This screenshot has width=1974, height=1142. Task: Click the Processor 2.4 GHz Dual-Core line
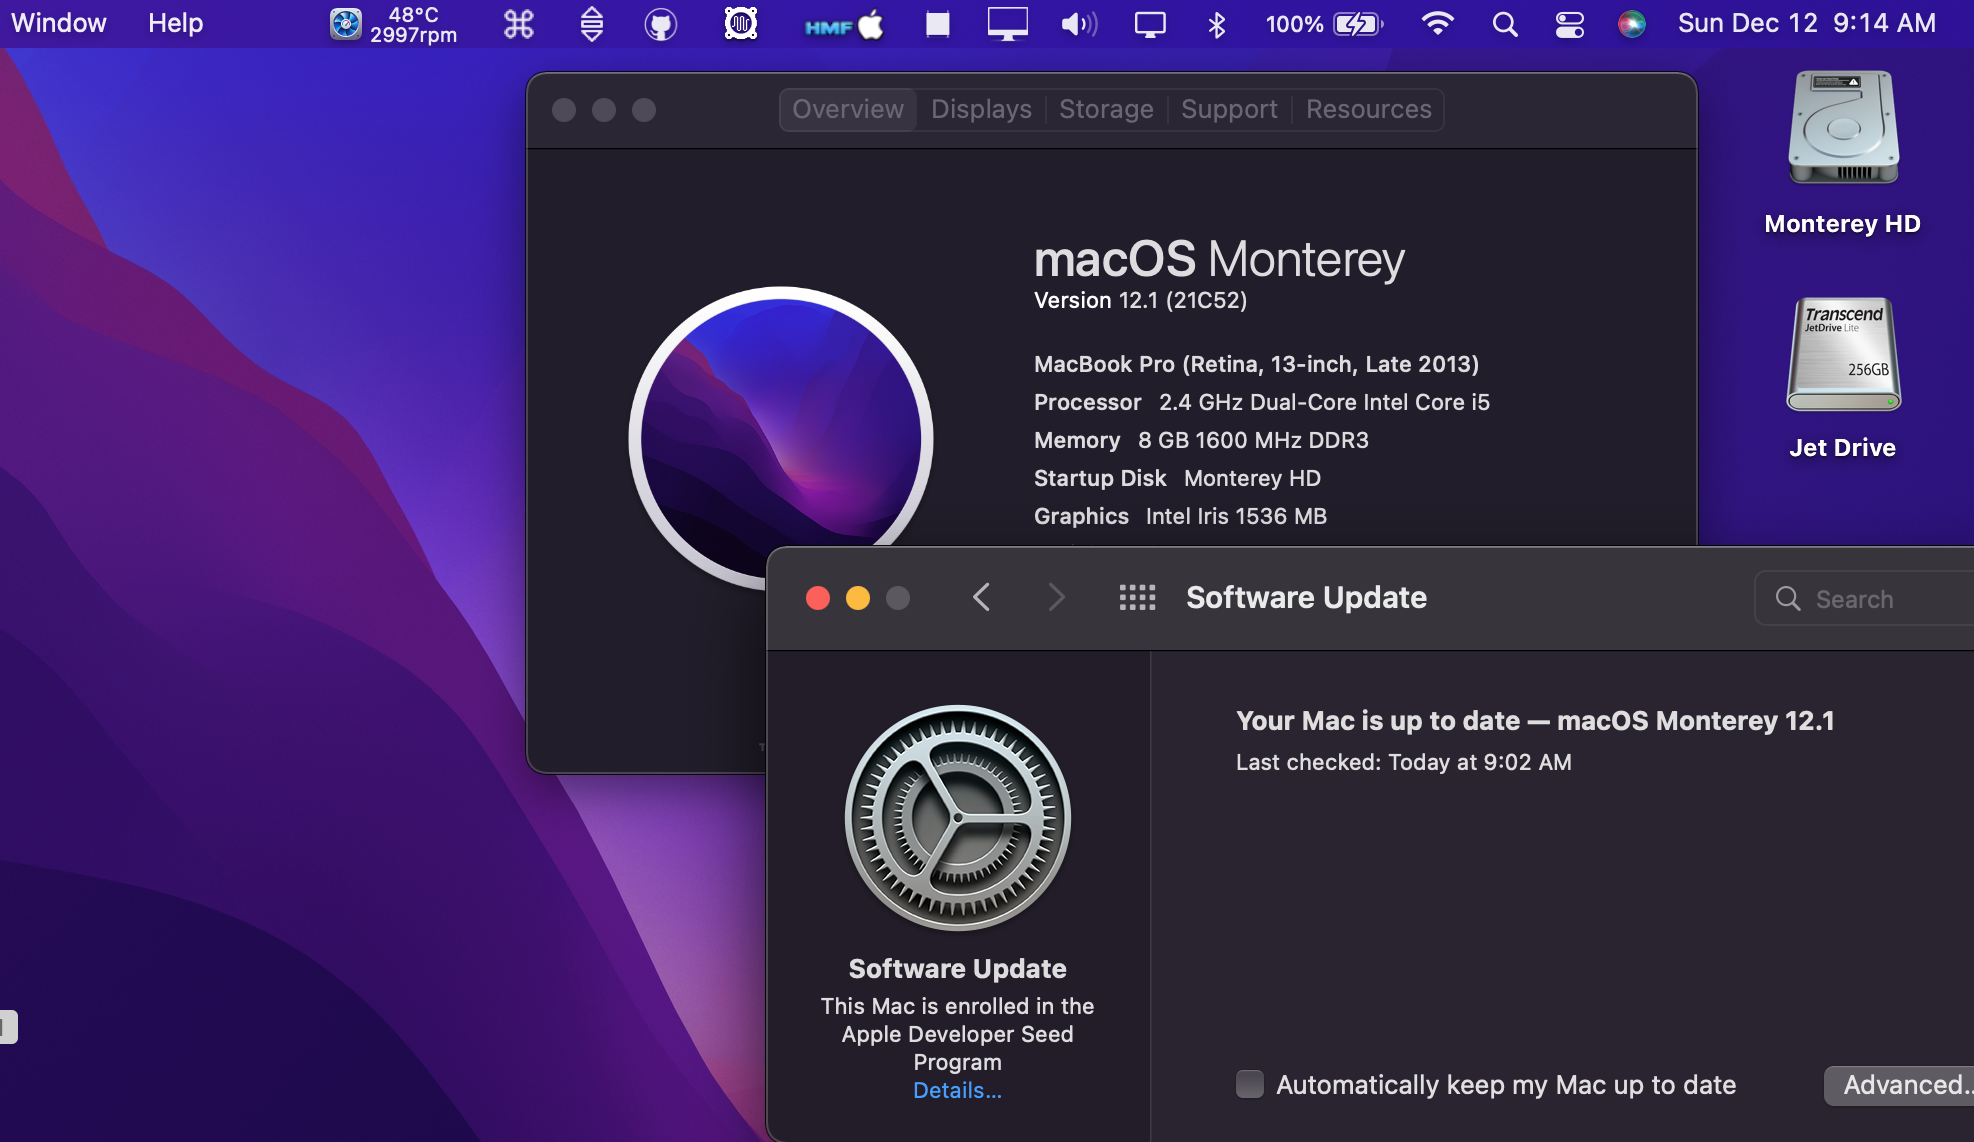[x=1261, y=402]
